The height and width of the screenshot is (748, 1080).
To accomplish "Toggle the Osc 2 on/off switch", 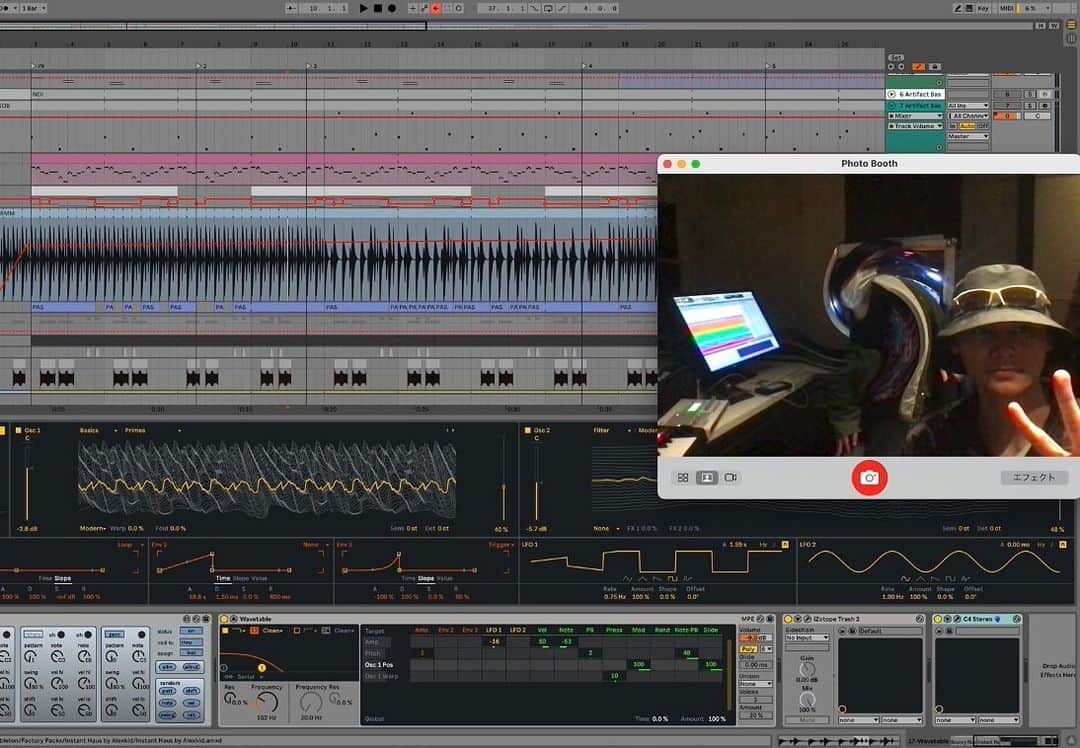I will 528,430.
